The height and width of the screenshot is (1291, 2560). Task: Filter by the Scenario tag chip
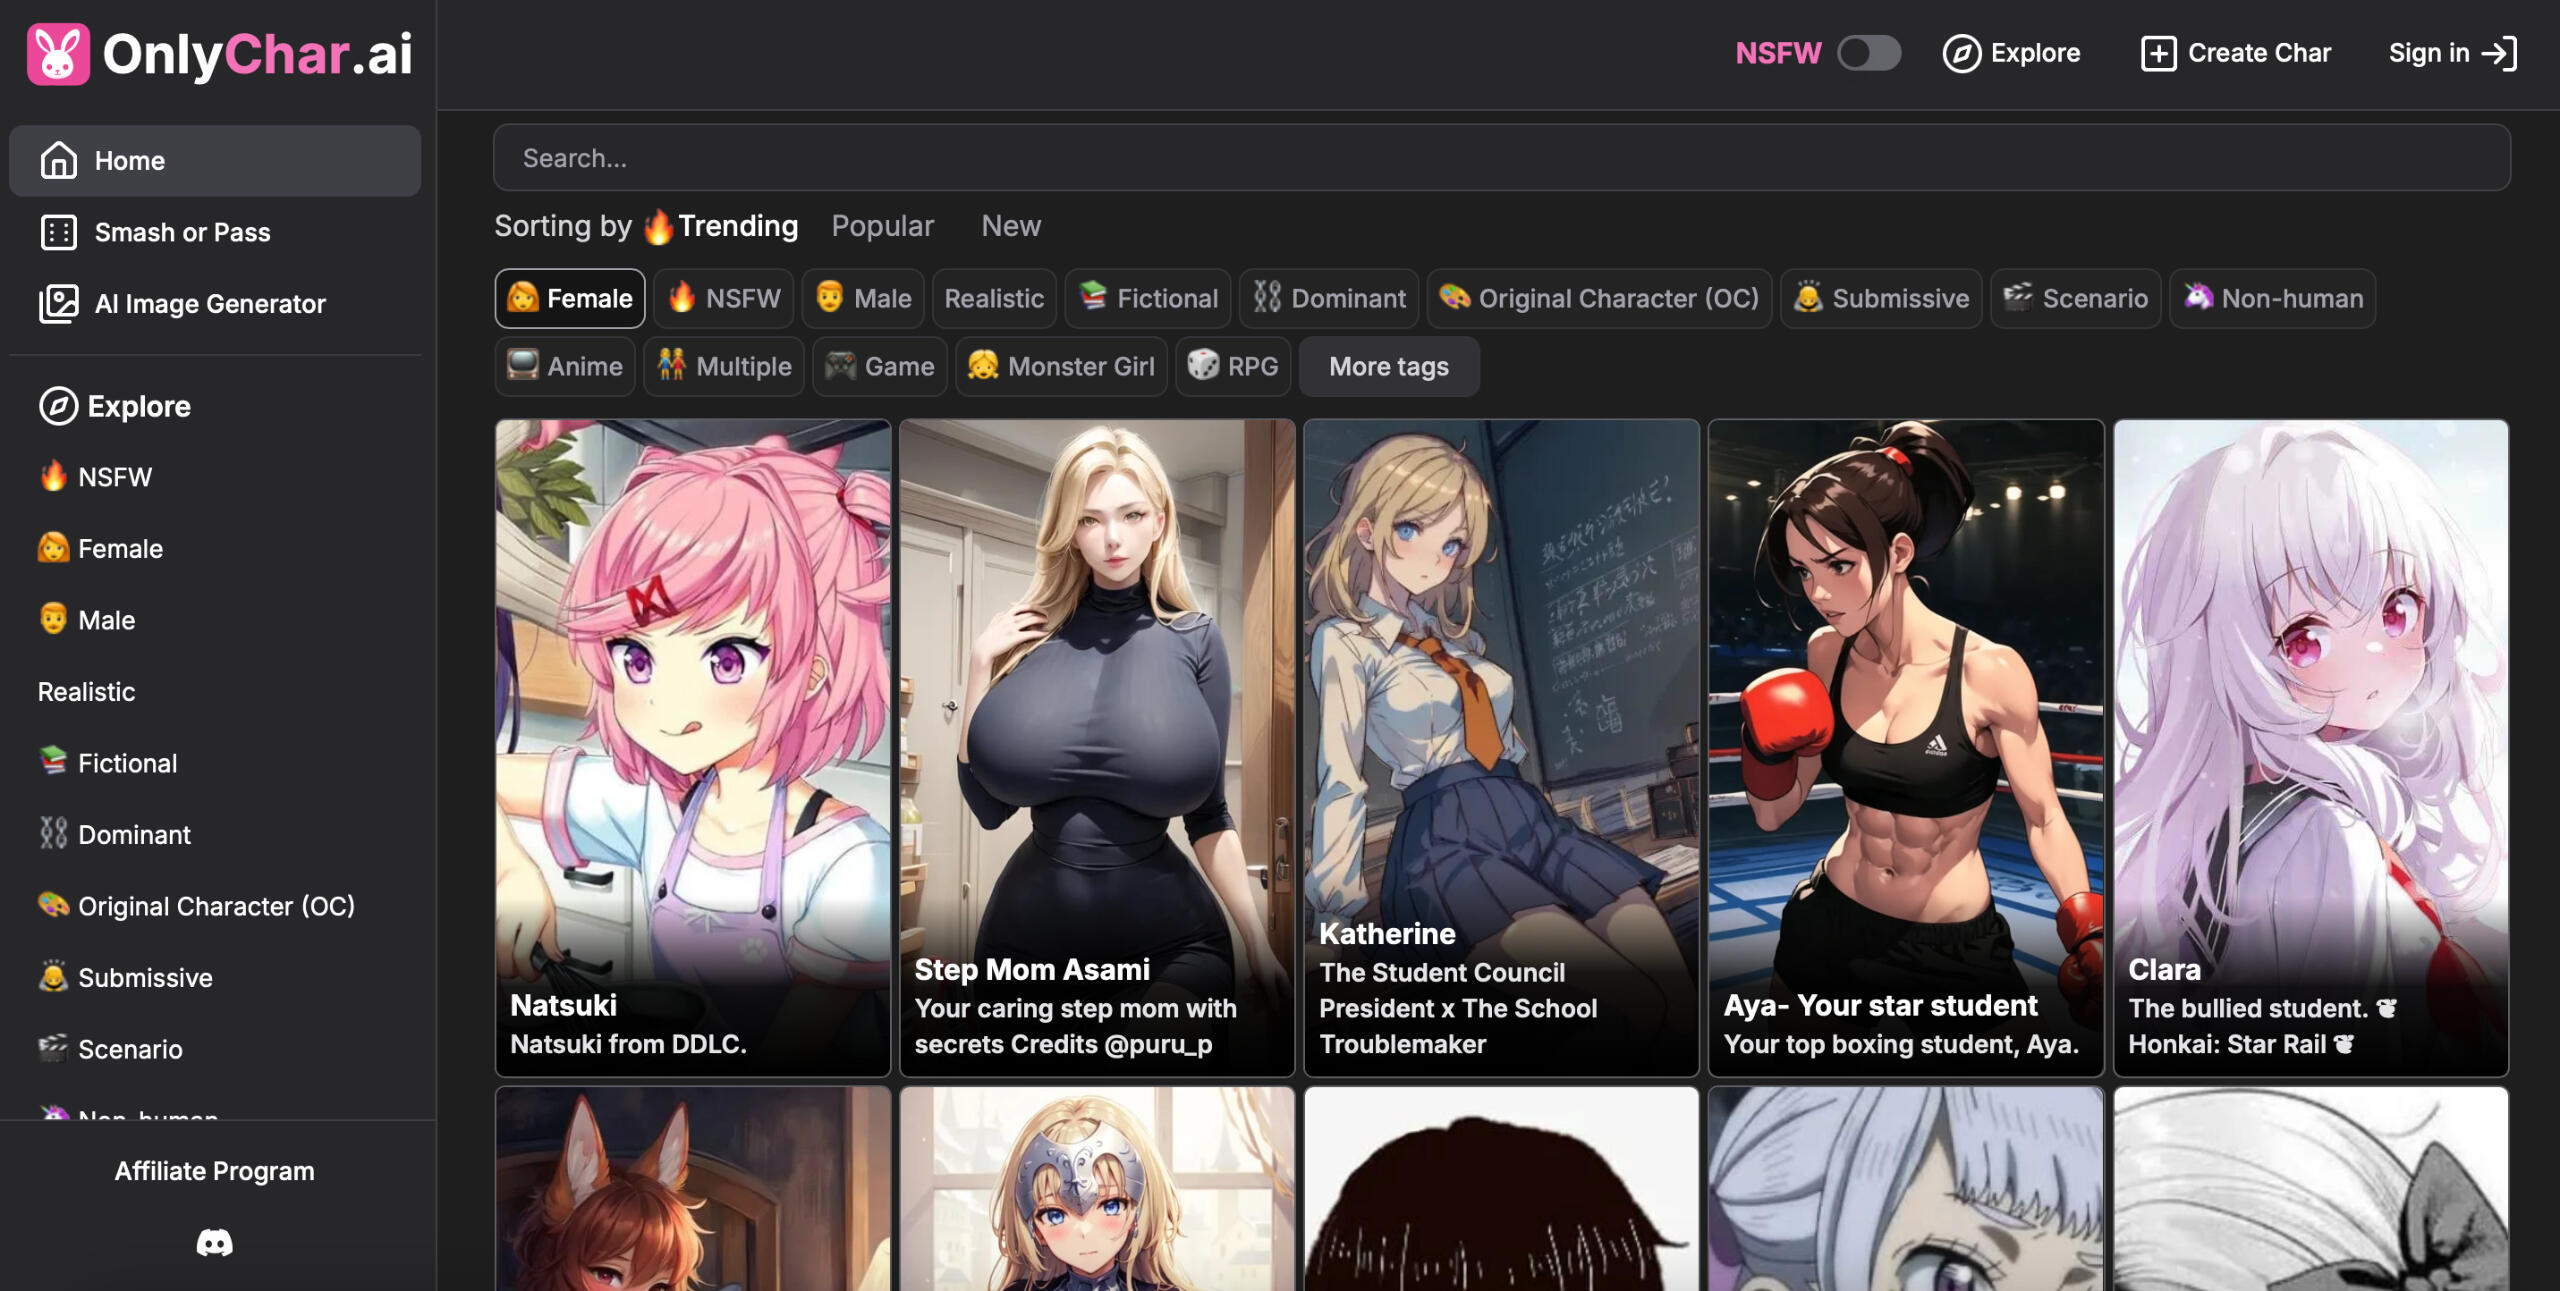point(2076,298)
